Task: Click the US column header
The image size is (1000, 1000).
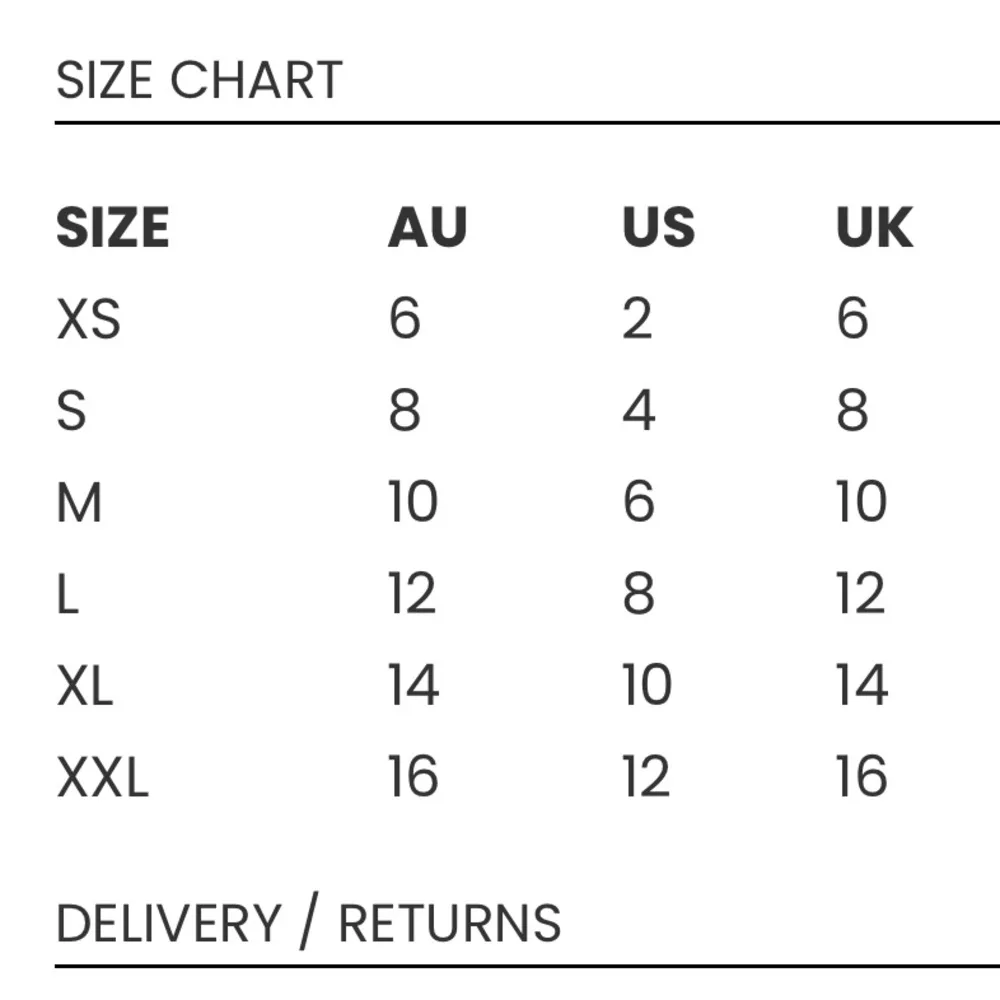Action: tap(658, 228)
